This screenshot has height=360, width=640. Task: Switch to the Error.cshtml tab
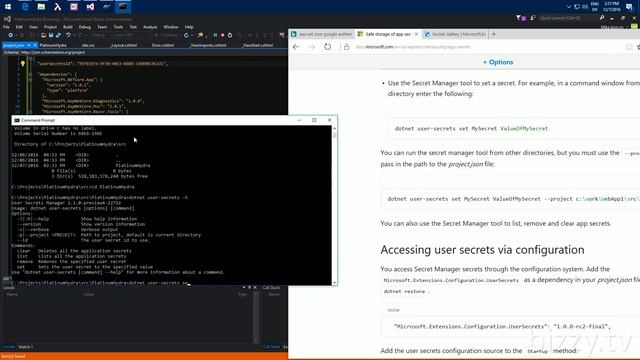click(163, 45)
